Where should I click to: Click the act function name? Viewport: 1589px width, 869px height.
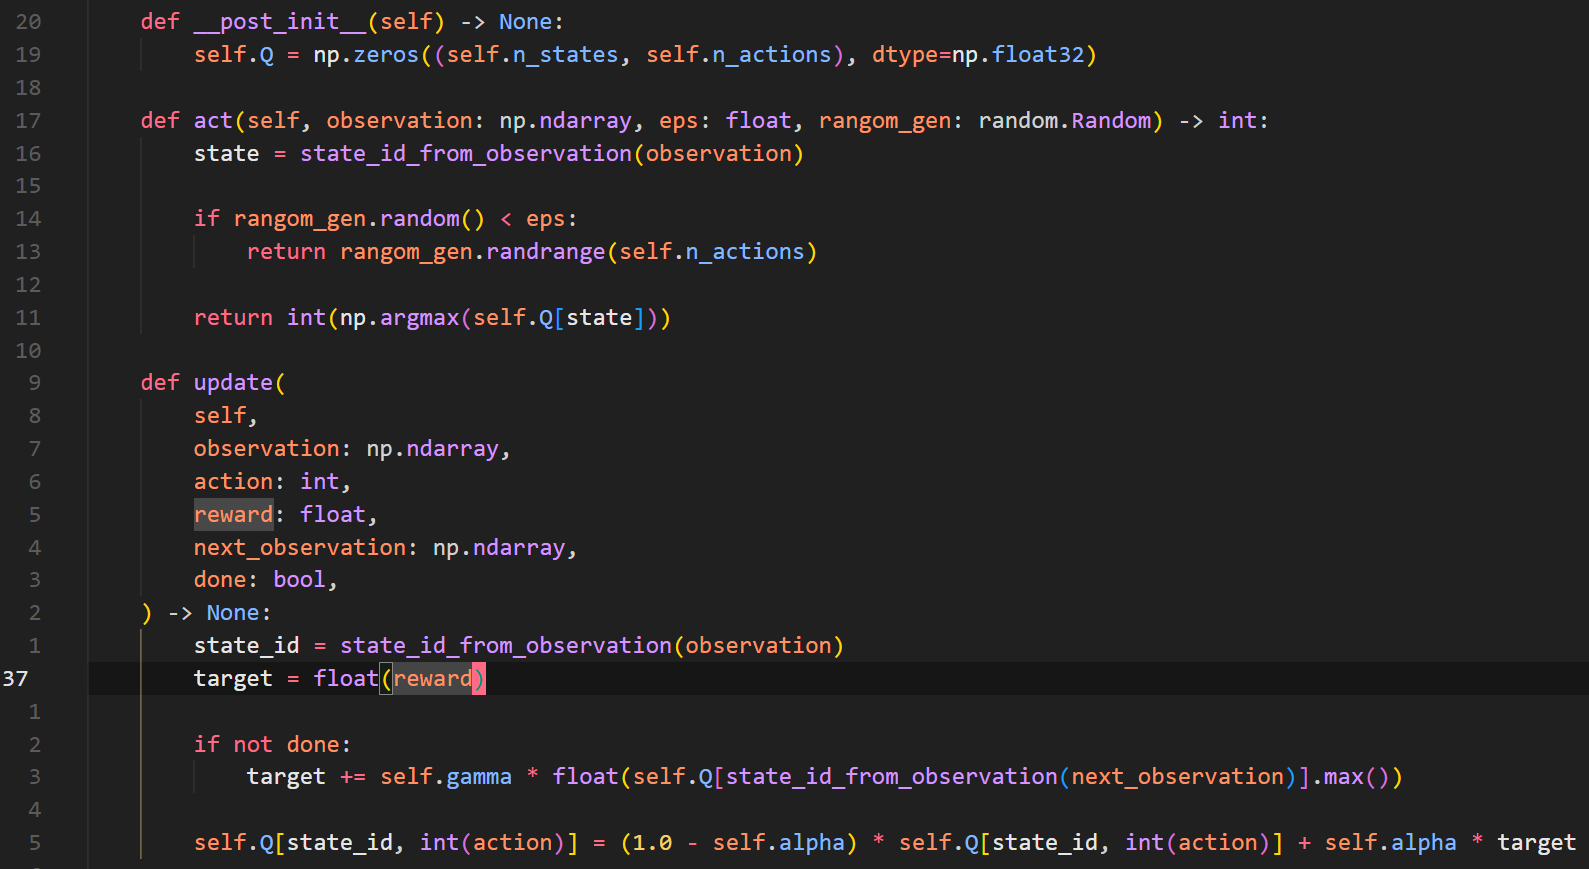pos(213,121)
